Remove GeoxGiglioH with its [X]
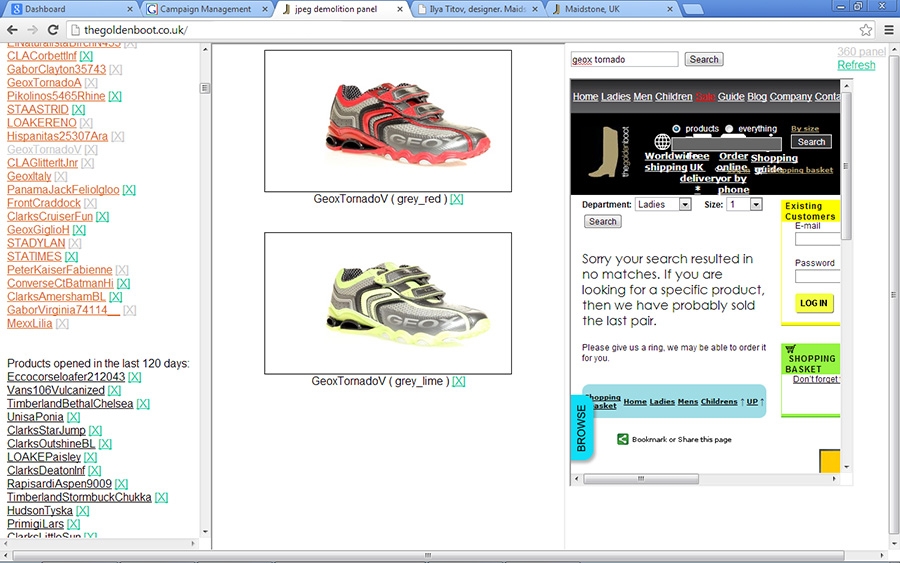 click(79, 230)
